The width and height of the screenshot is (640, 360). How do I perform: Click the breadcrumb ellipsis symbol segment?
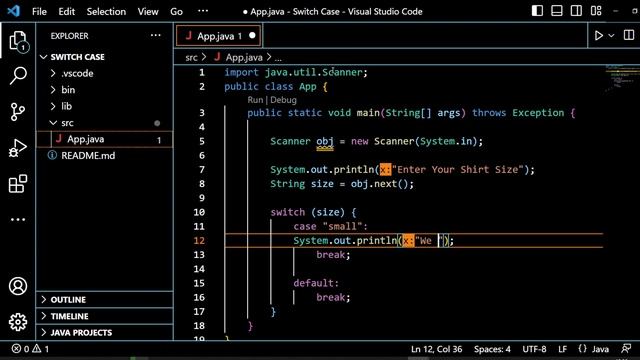coord(278,58)
